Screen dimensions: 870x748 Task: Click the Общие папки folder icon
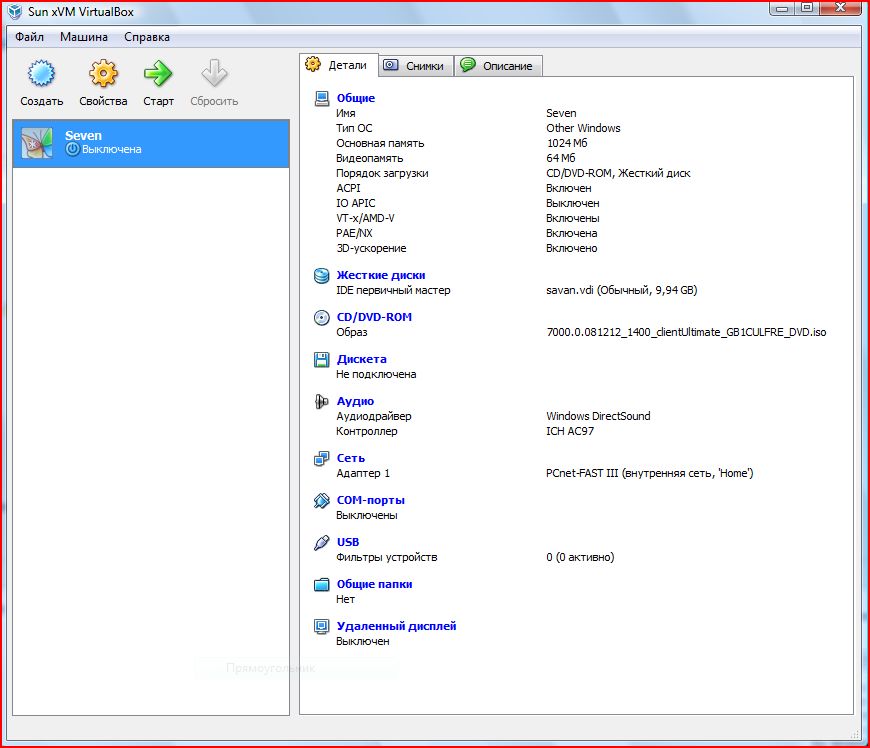(322, 584)
